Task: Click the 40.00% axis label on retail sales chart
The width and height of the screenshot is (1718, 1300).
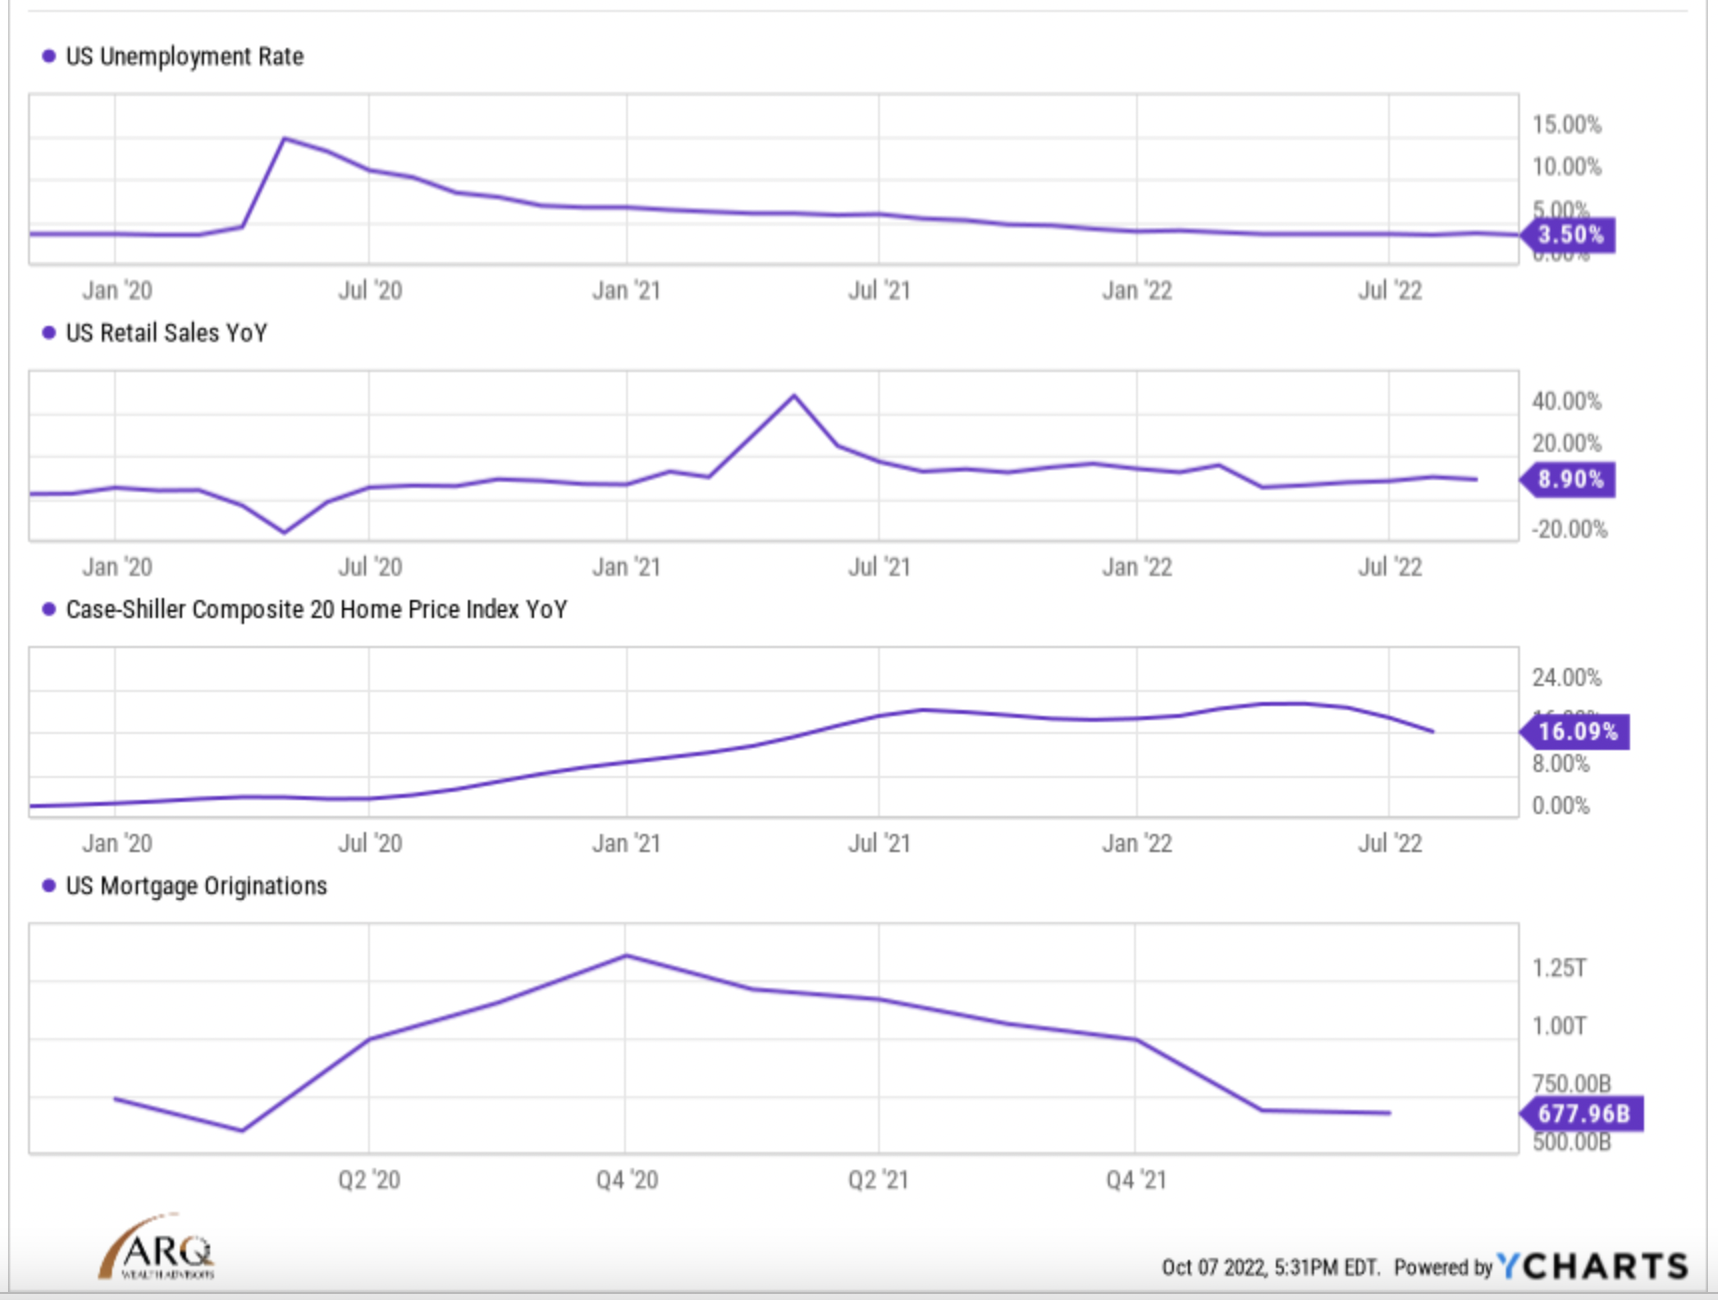Action: coord(1566,401)
